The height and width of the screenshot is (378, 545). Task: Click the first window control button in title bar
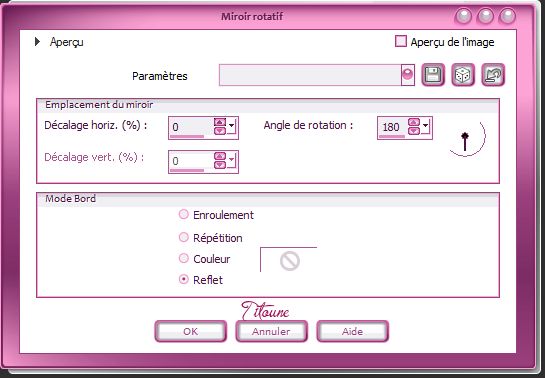[x=463, y=16]
